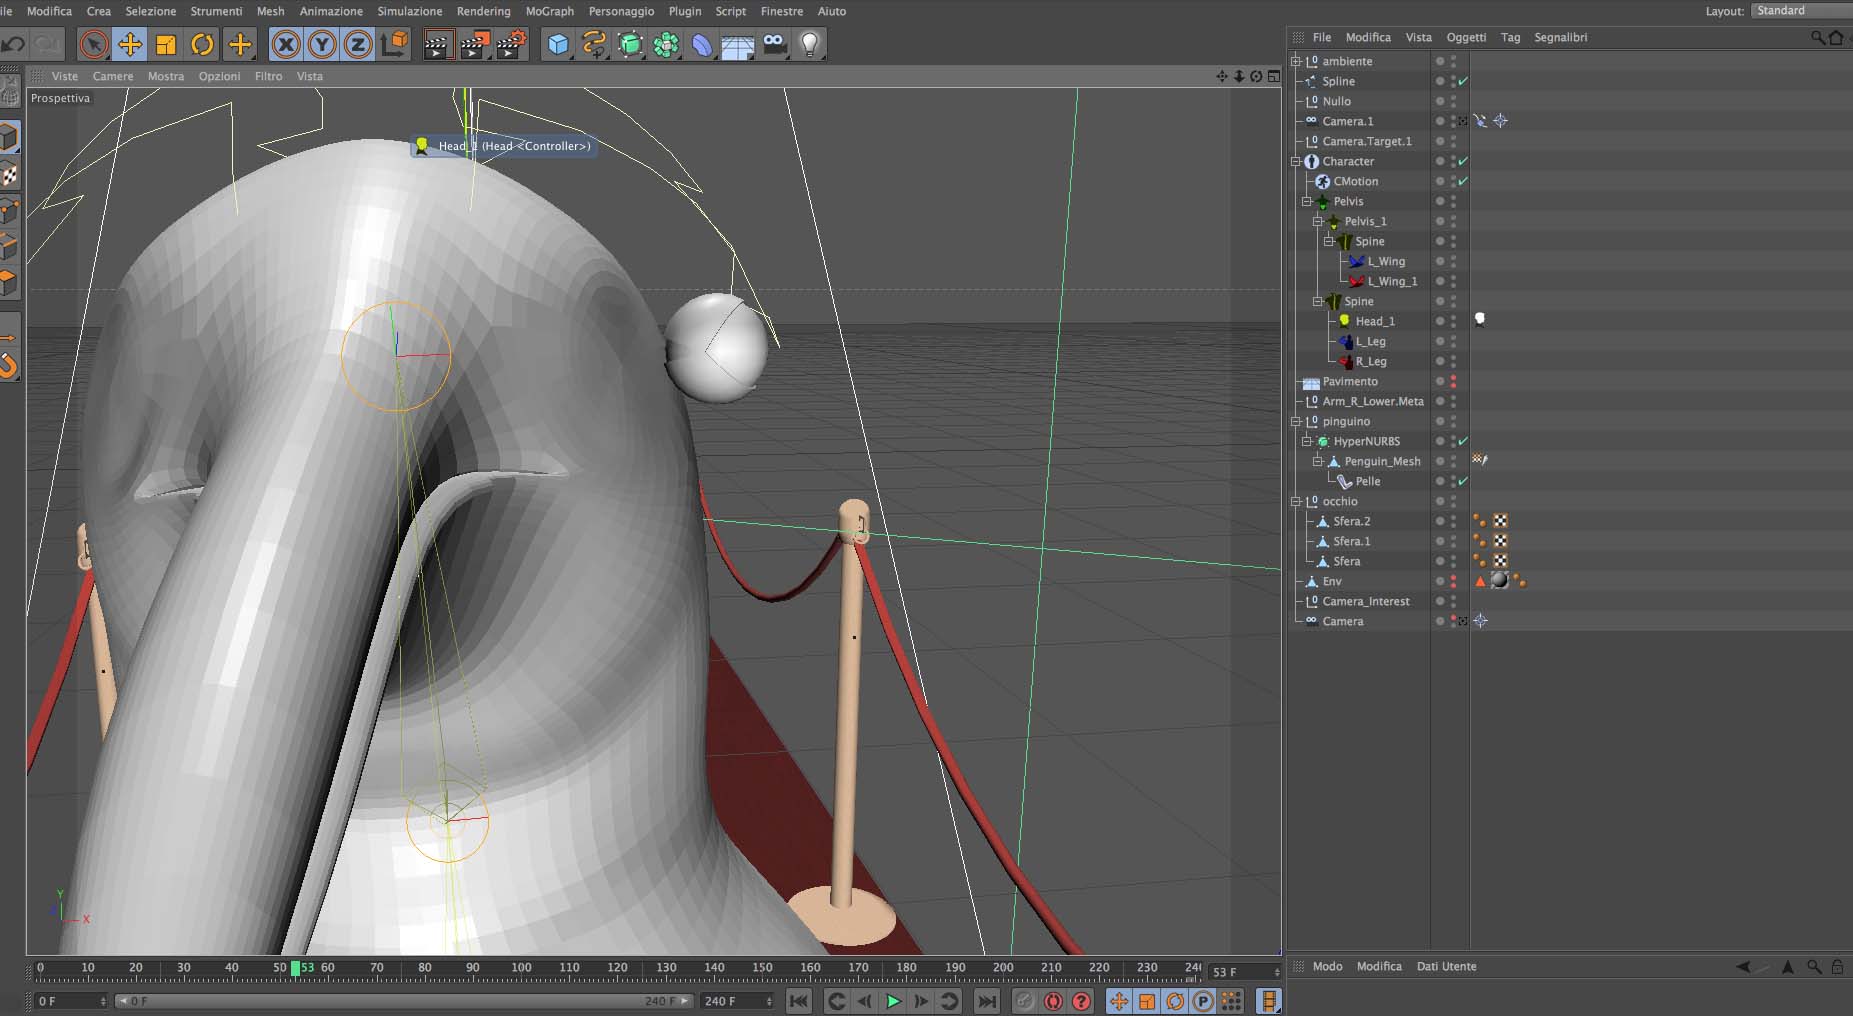Click the floor grid icon in toolbar
1853x1016 pixels.
[x=737, y=45]
